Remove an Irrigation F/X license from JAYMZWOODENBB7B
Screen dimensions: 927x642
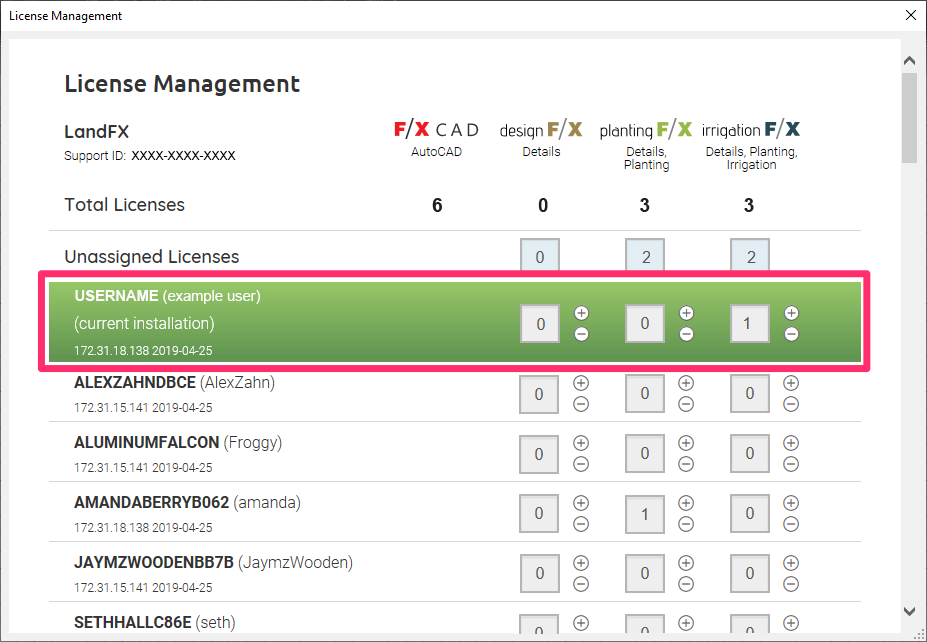pyautogui.click(x=791, y=584)
